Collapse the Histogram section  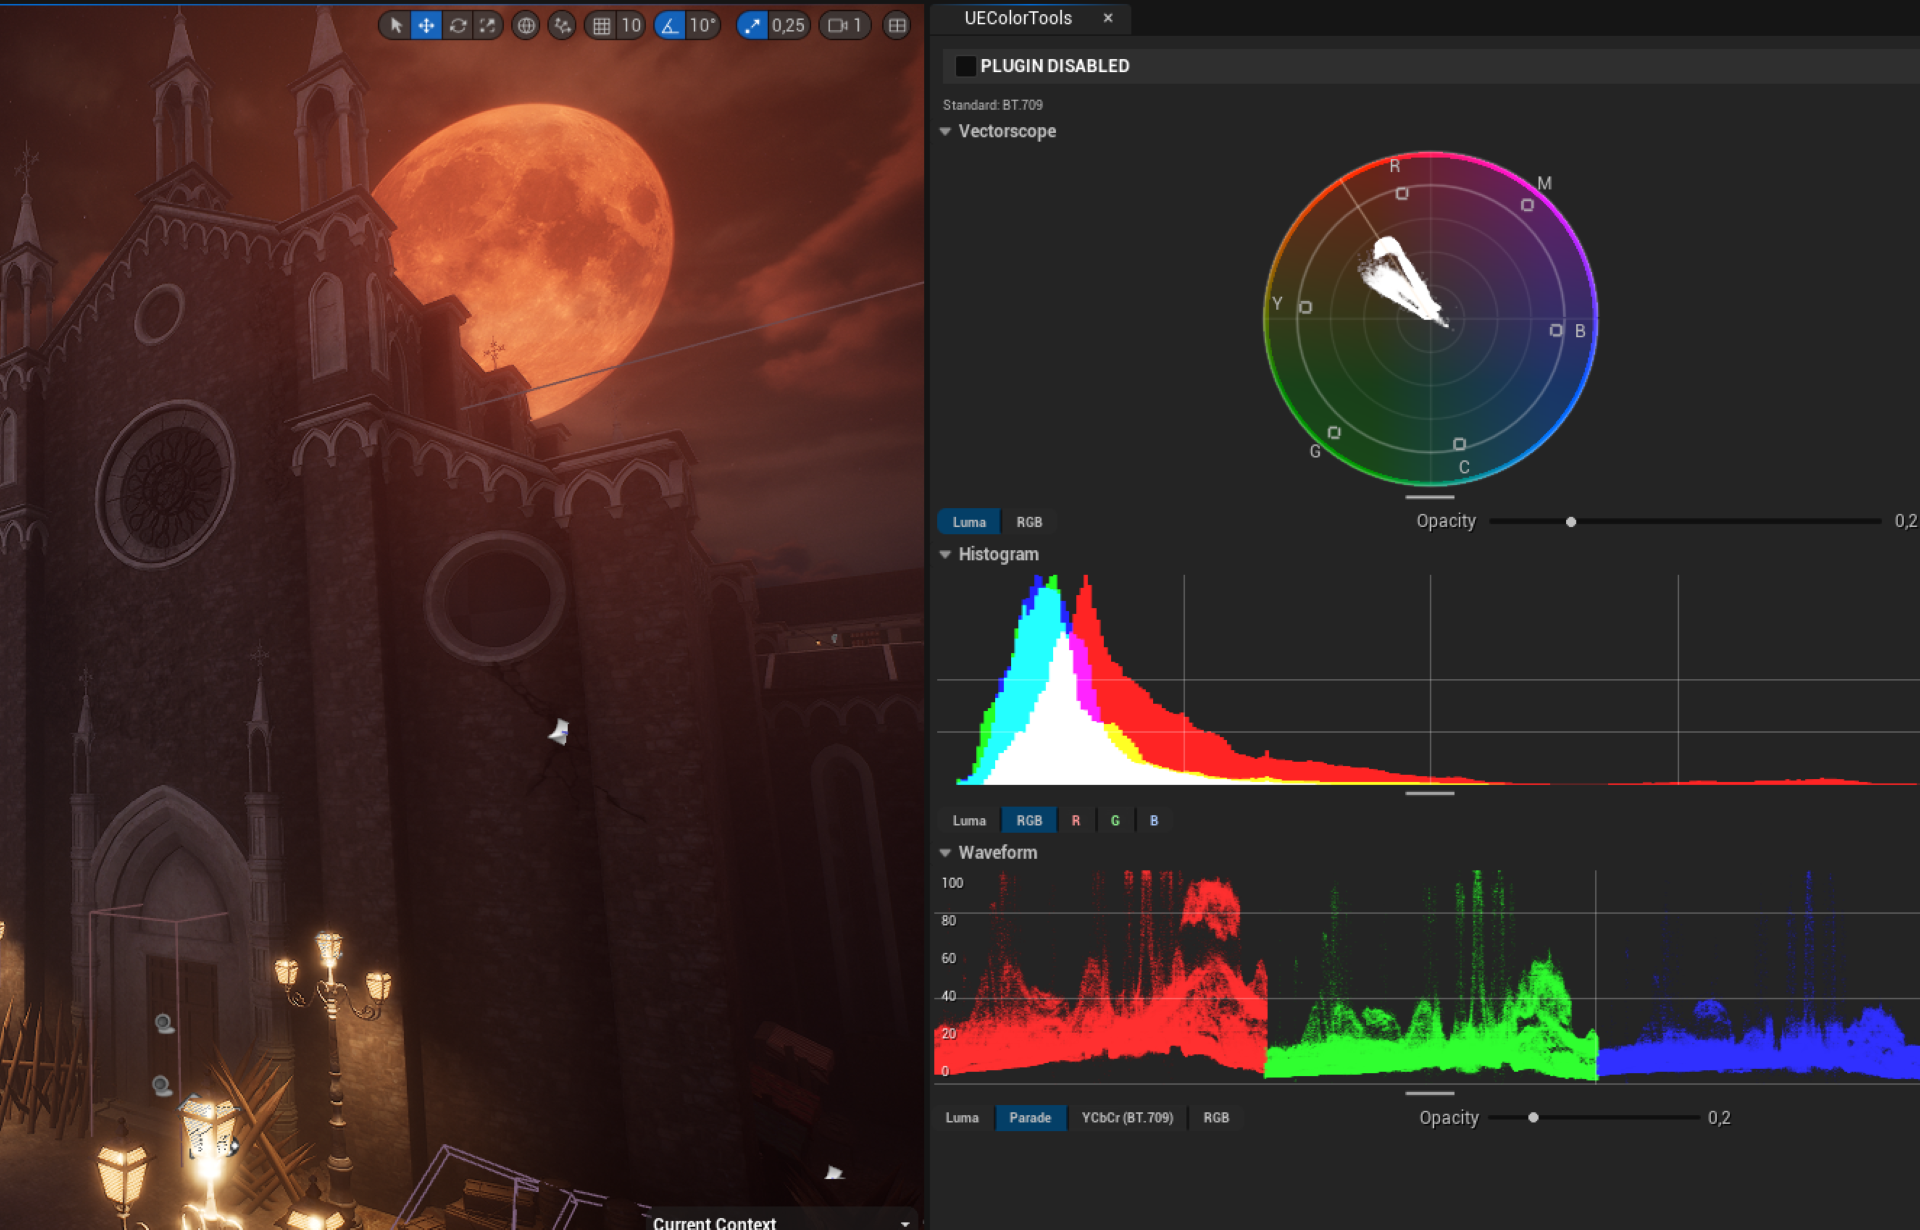[x=946, y=554]
